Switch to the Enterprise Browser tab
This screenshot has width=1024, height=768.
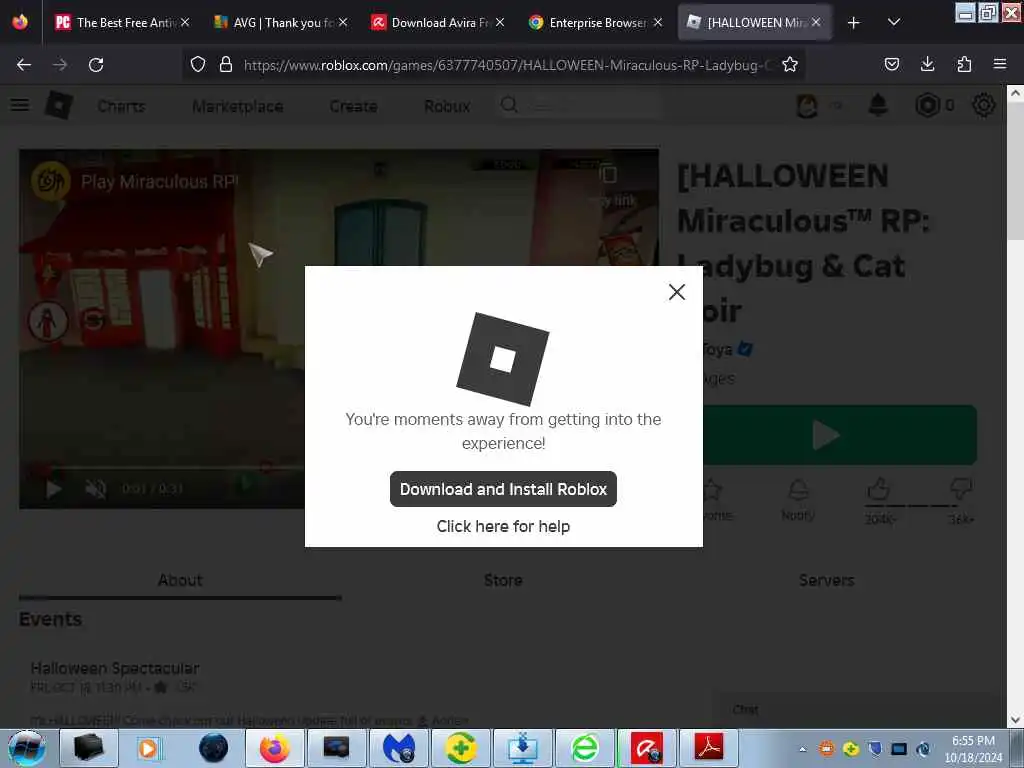pyautogui.click(x=596, y=23)
